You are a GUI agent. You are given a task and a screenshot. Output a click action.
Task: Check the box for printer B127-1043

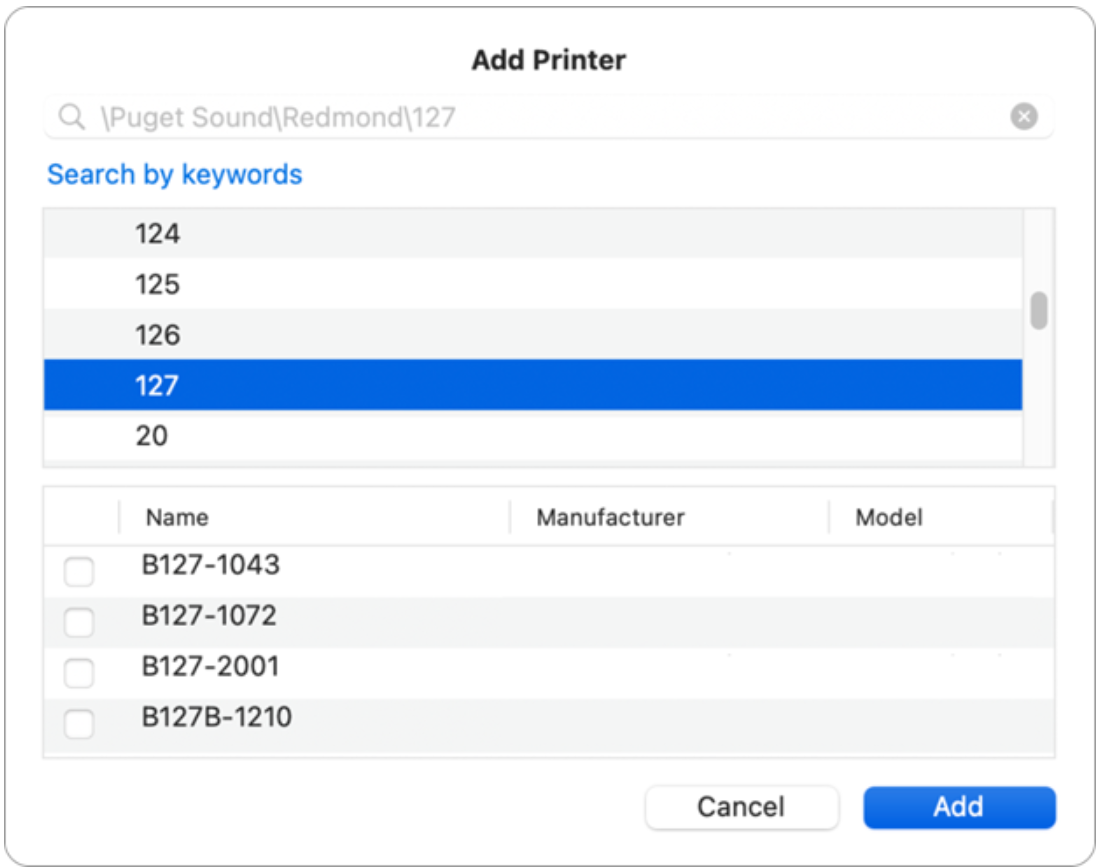click(79, 573)
